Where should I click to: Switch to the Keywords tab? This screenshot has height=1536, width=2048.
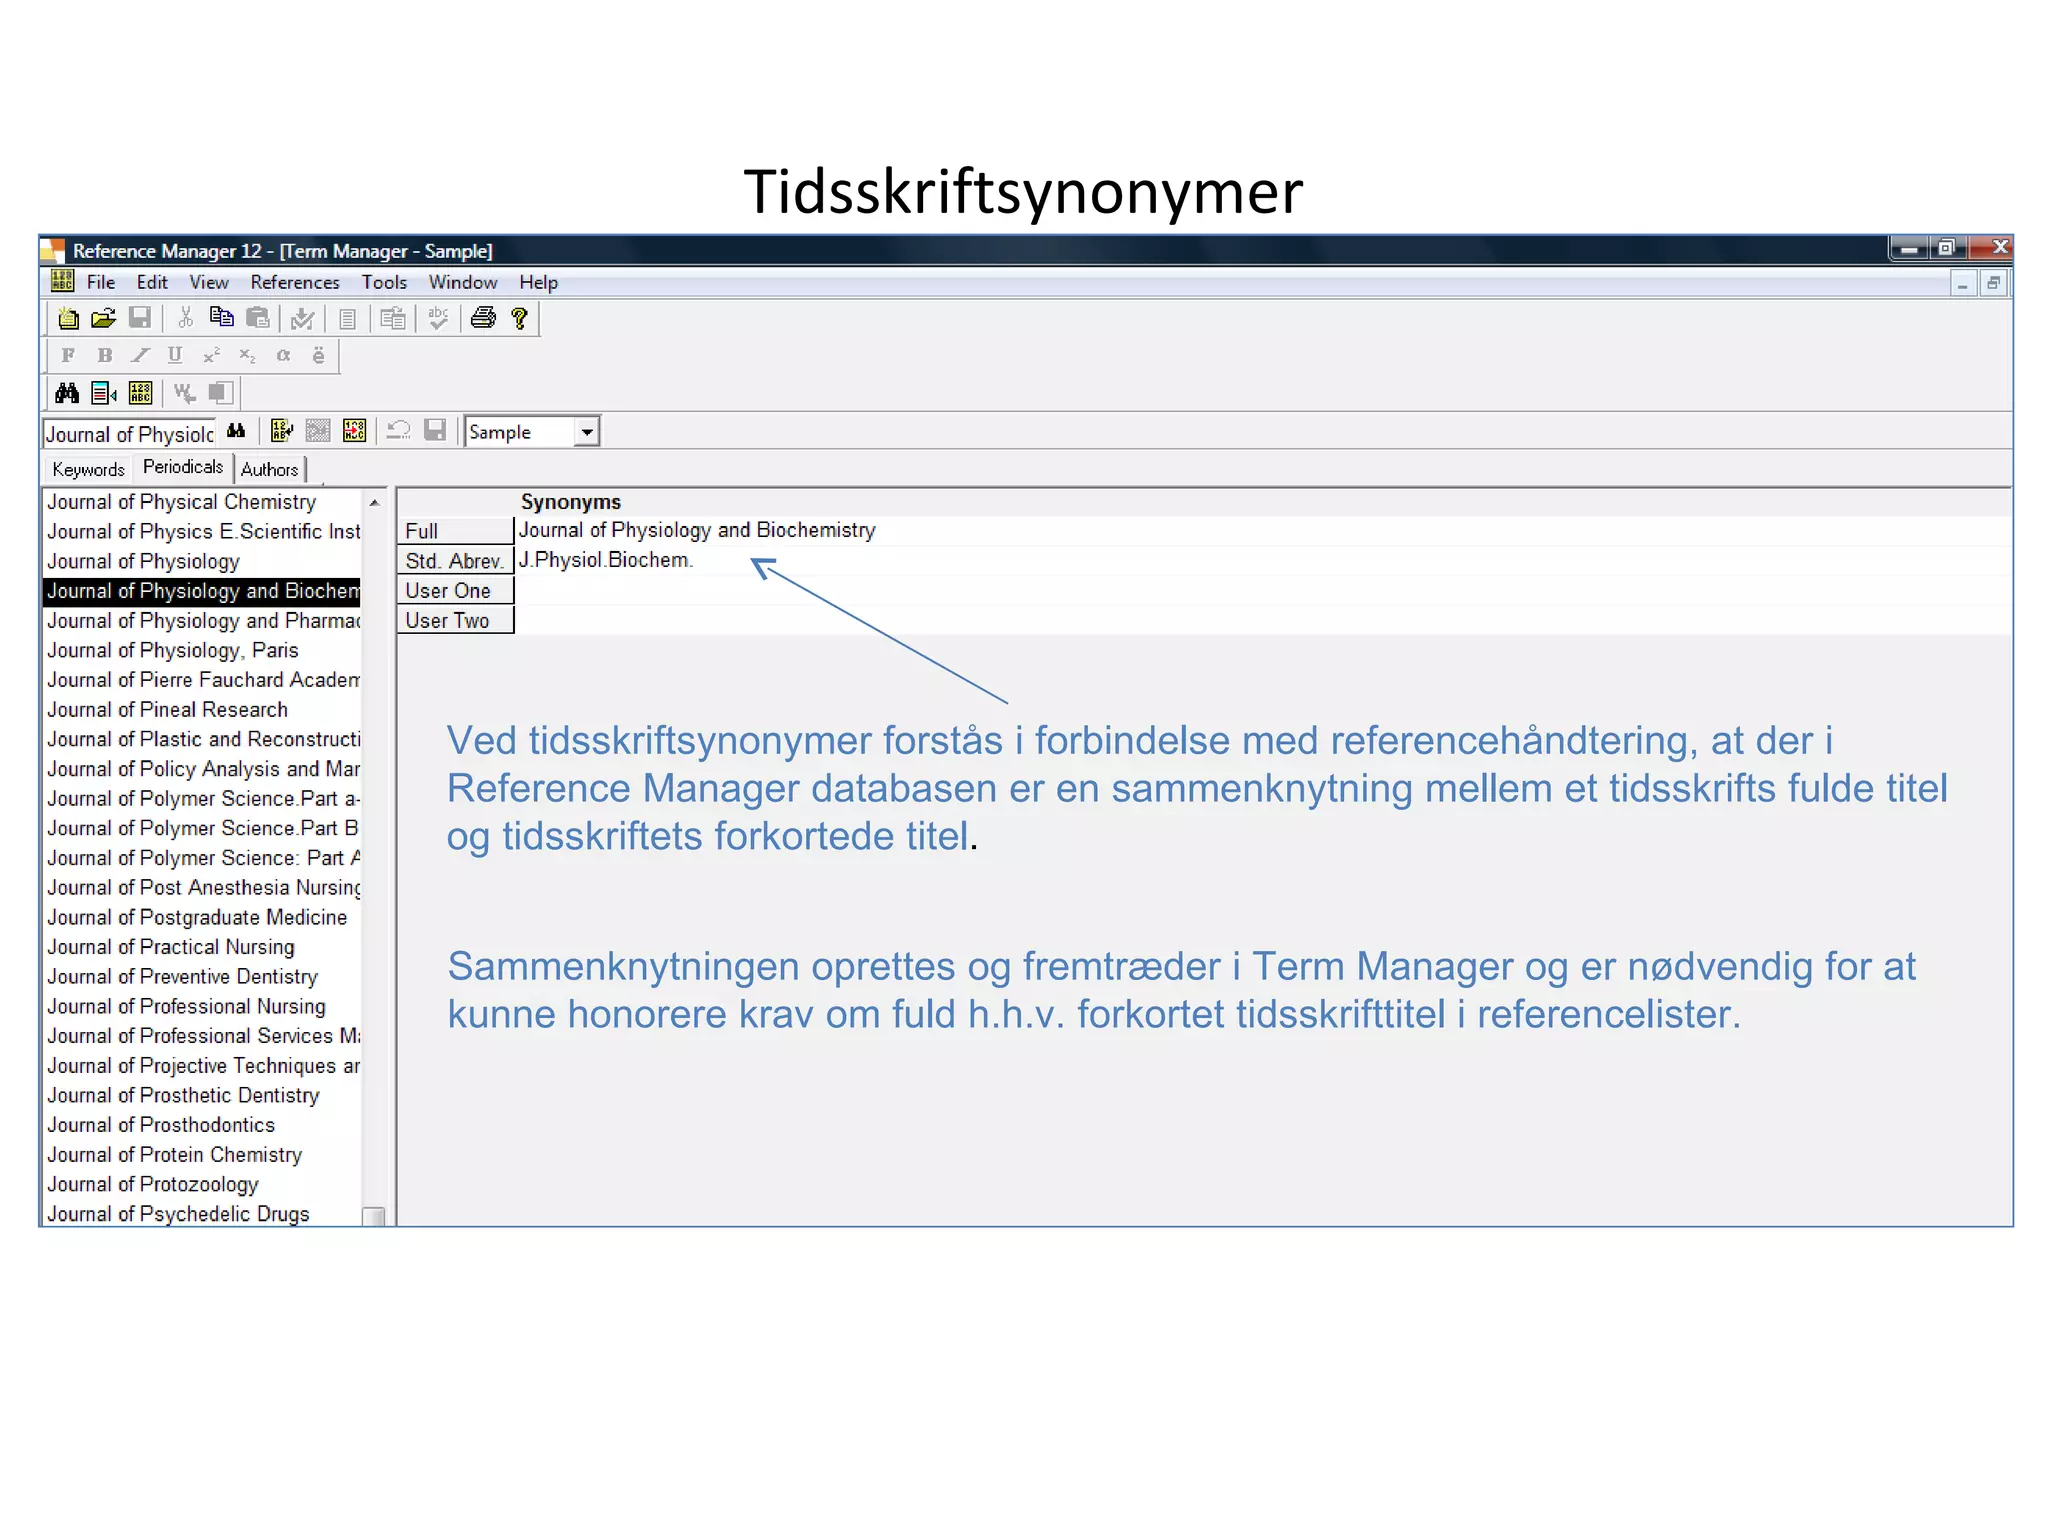point(88,469)
